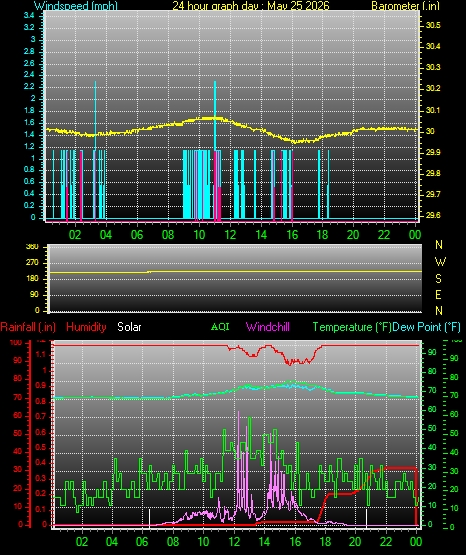The width and height of the screenshot is (466, 555).
Task: Click the Rainfall (.in) legend label
Action: (28, 327)
